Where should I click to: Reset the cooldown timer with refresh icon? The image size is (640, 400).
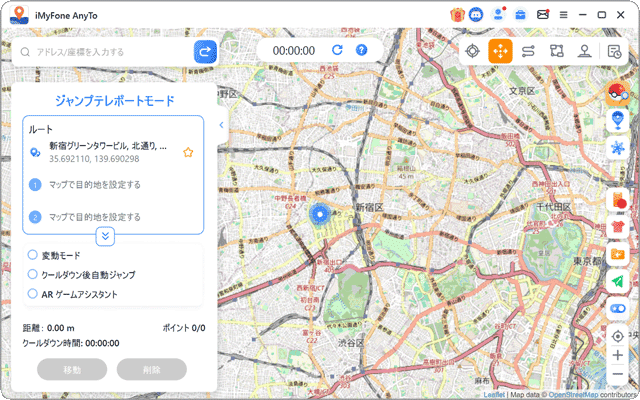337,50
